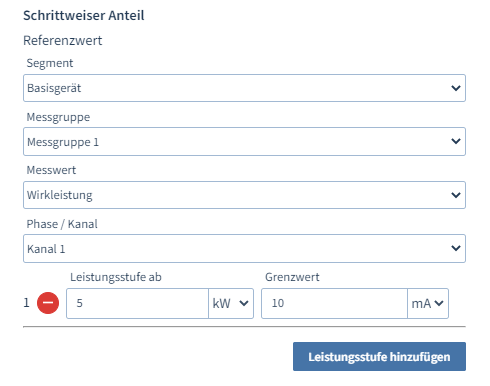Viewport: 490px width, 386px height.
Task: Change the mA unit selector for Grenzwert
Action: point(428,303)
